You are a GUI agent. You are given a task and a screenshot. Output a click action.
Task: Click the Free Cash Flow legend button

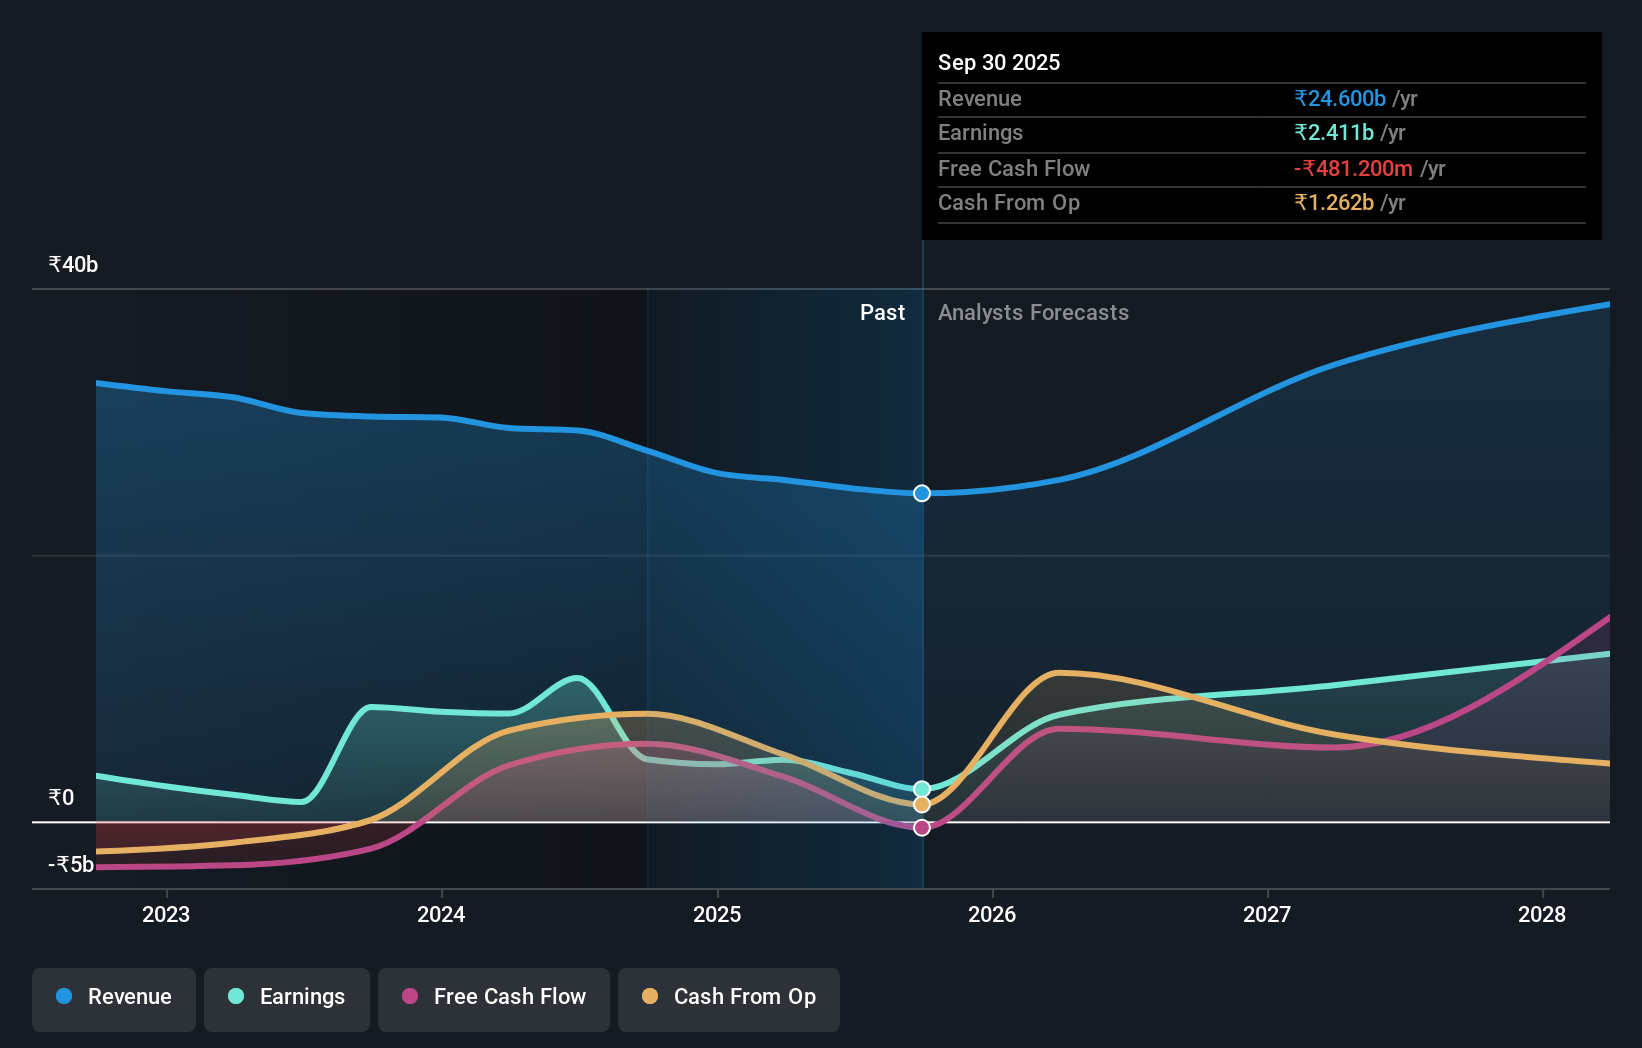493,997
